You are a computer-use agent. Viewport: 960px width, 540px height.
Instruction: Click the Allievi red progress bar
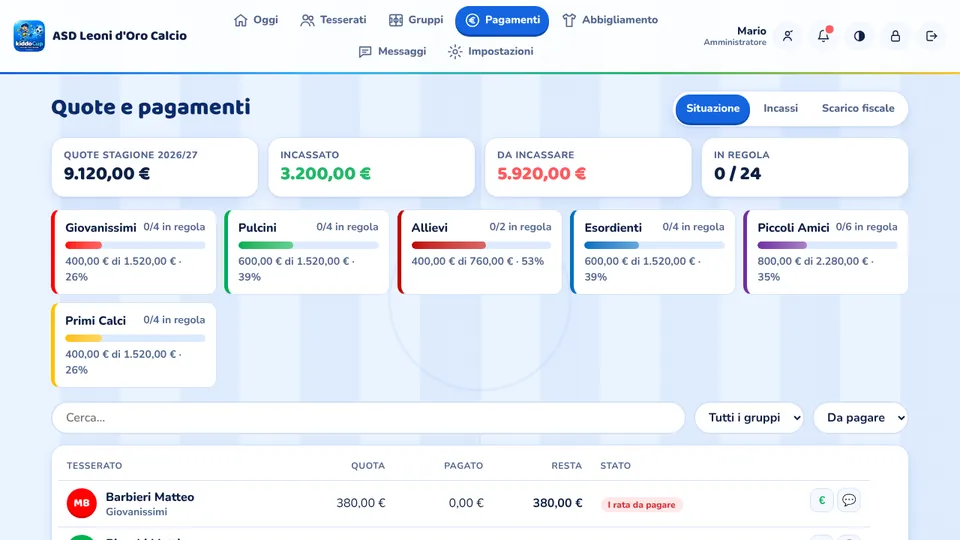481,246
